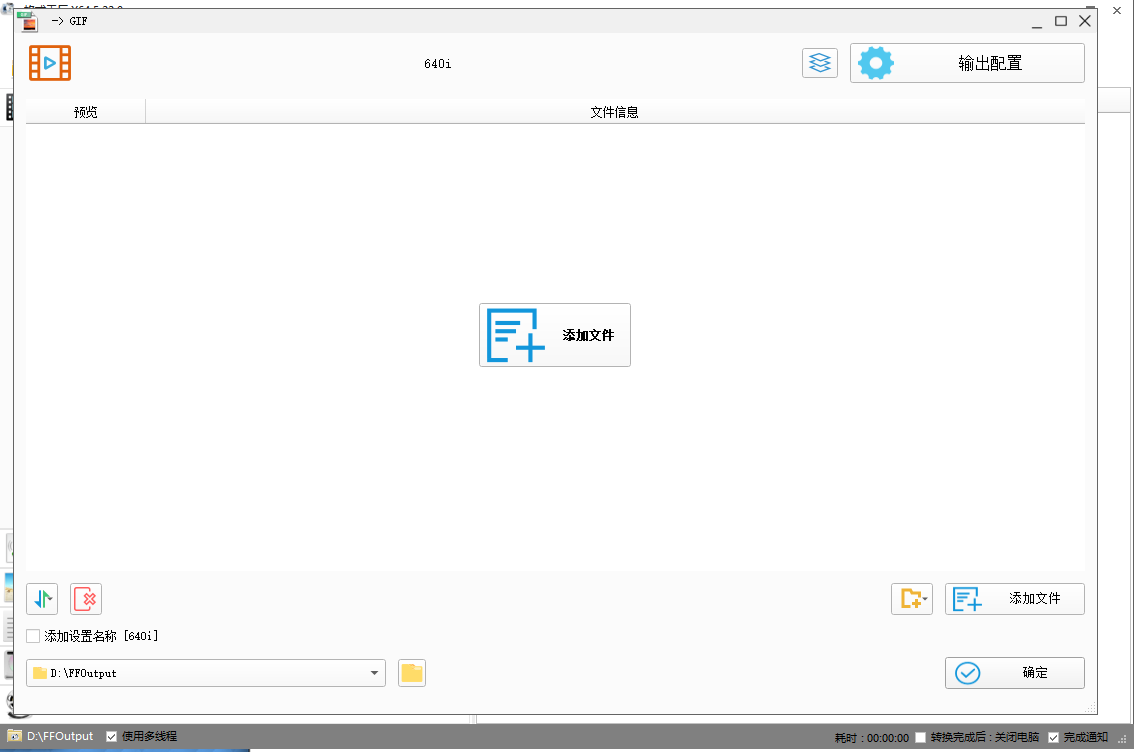Expand the D:\FFOutput output path dropdown

click(375, 673)
